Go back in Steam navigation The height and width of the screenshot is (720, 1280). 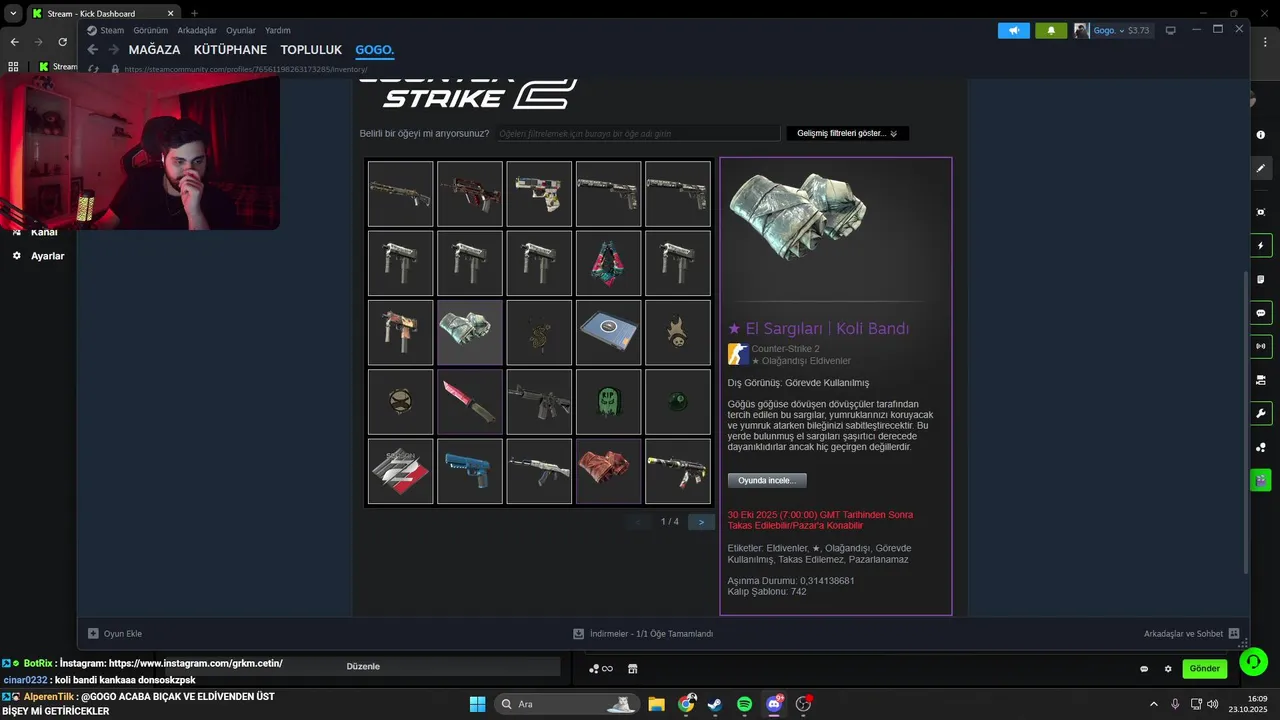(93, 50)
